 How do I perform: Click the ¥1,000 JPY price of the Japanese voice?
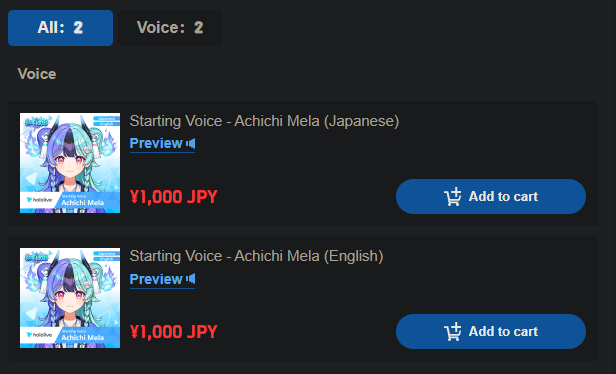pyautogui.click(x=174, y=197)
